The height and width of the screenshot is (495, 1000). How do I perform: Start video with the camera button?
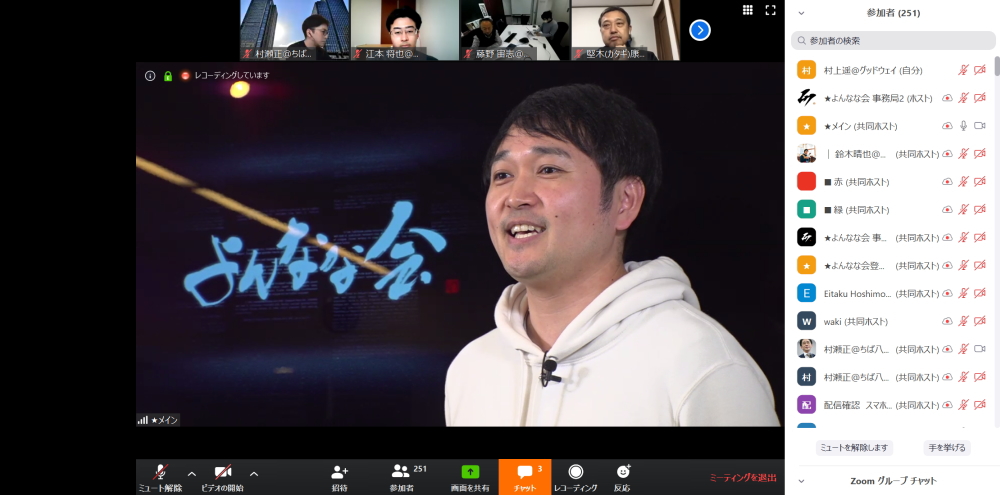point(222,477)
